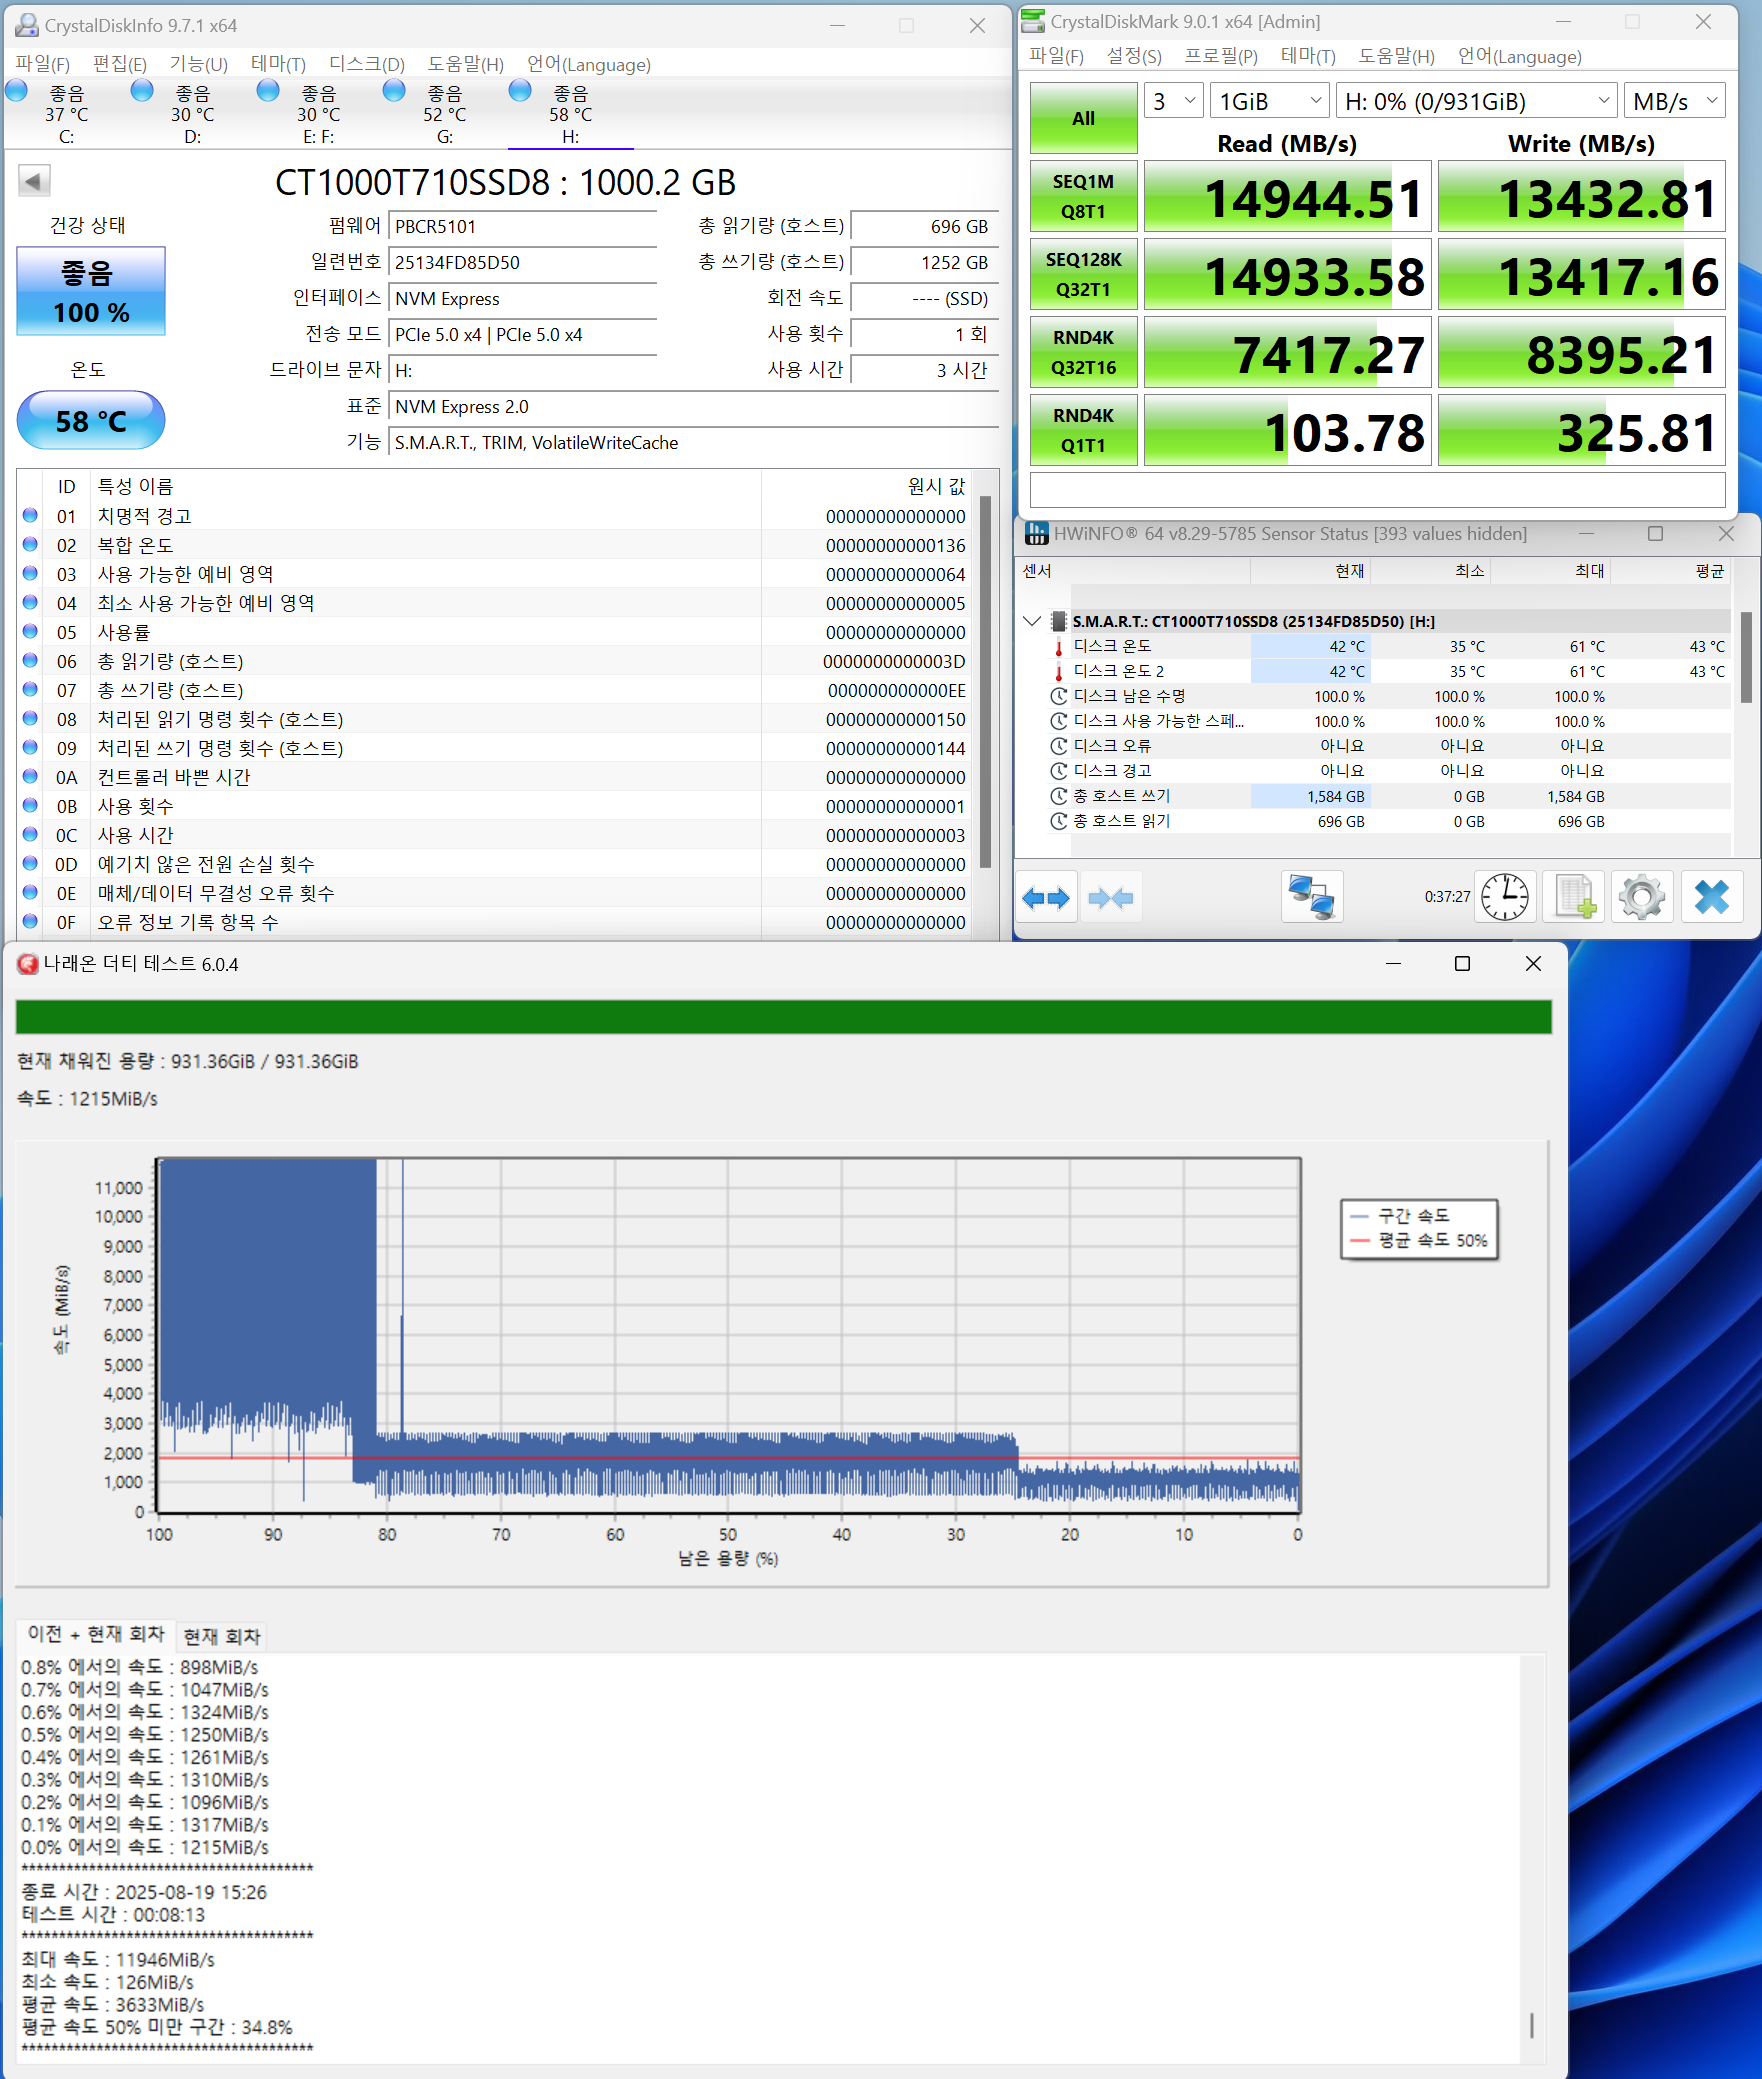Open the MB/s unit dropdown

point(1673,101)
